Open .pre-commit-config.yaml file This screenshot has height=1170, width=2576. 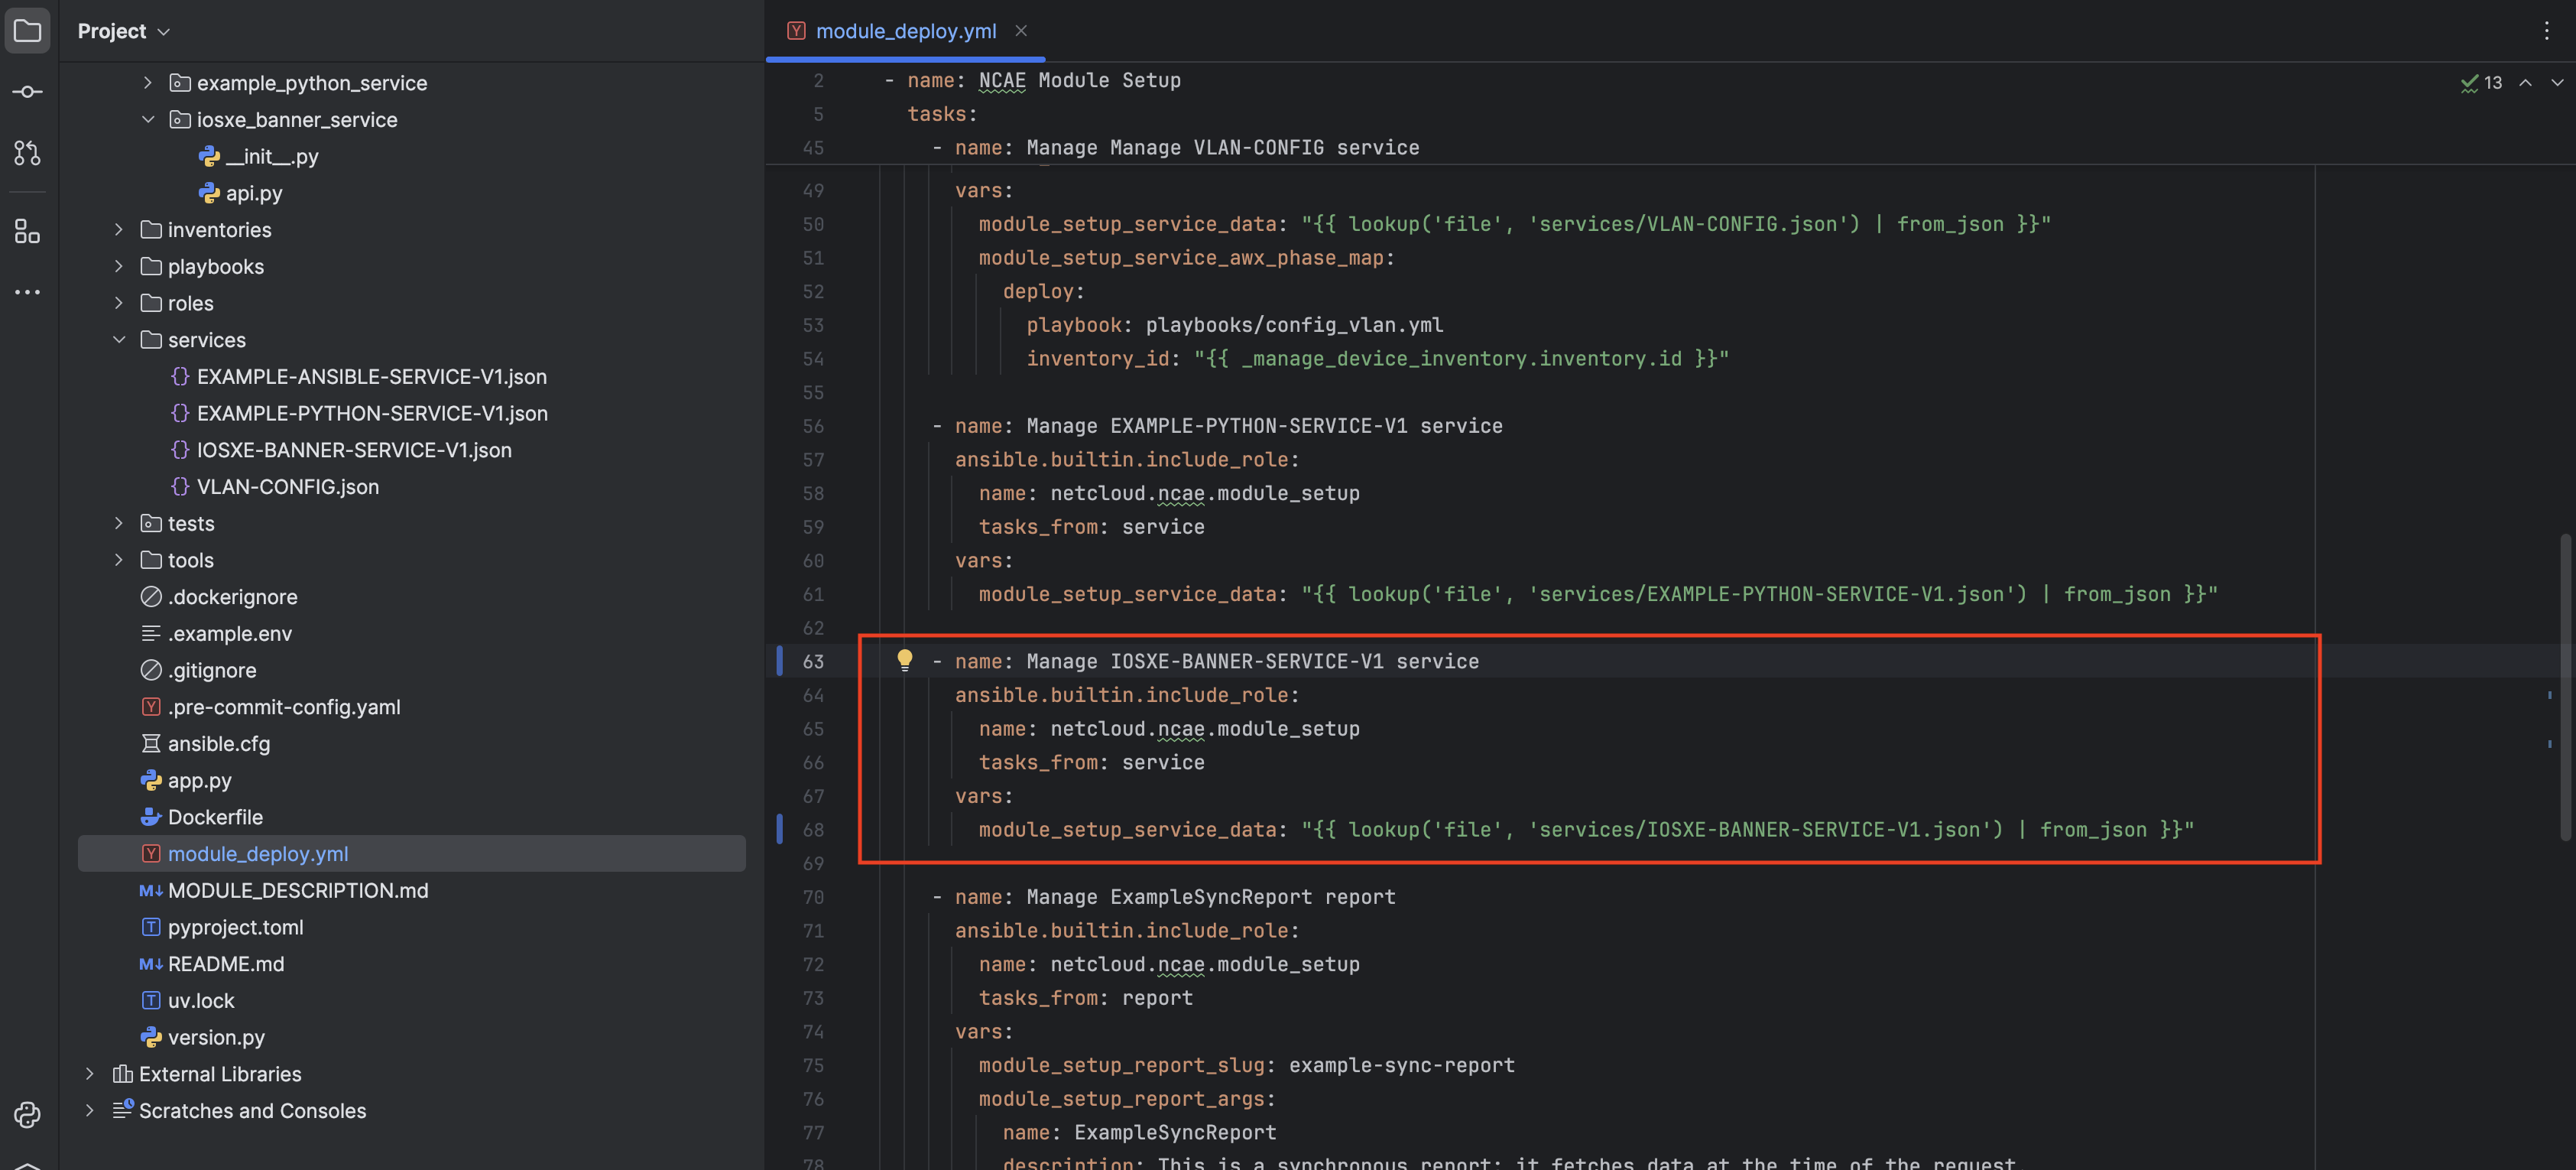(284, 707)
